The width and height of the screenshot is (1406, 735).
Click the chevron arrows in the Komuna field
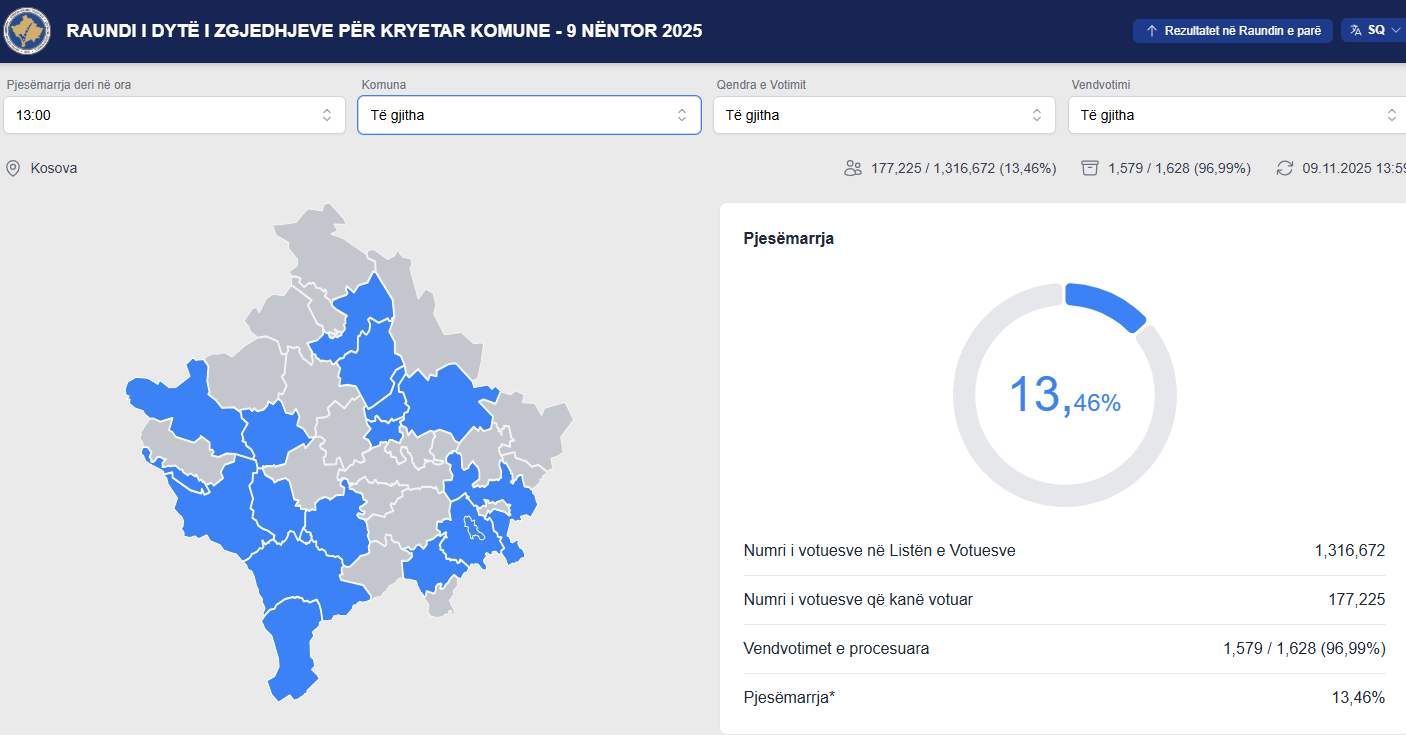pyautogui.click(x=682, y=115)
